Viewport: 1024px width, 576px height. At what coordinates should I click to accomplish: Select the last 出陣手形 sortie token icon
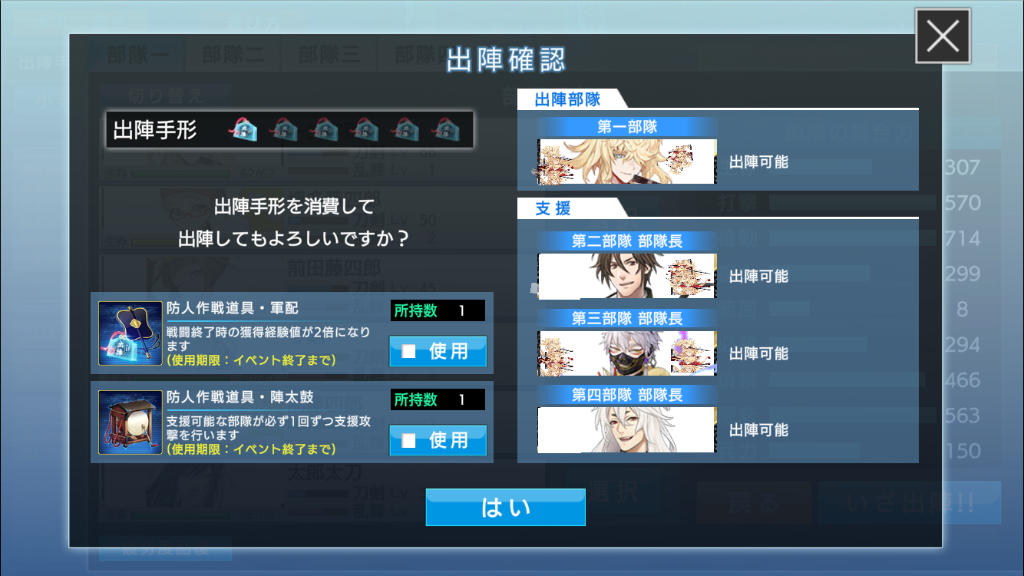coord(446,129)
